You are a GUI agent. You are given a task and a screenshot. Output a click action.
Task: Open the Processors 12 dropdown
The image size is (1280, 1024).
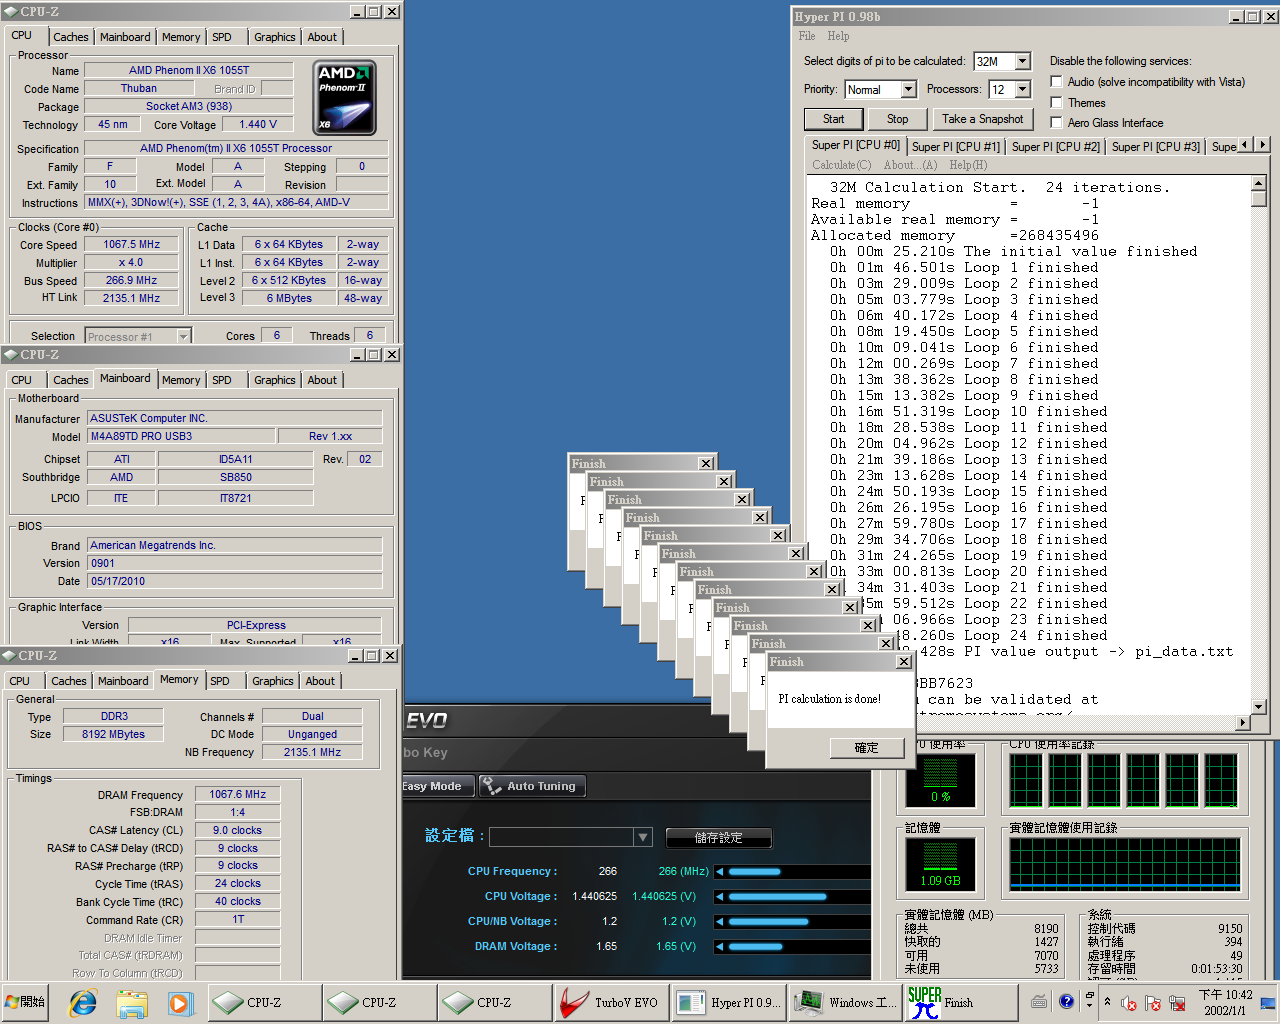(x=1022, y=89)
